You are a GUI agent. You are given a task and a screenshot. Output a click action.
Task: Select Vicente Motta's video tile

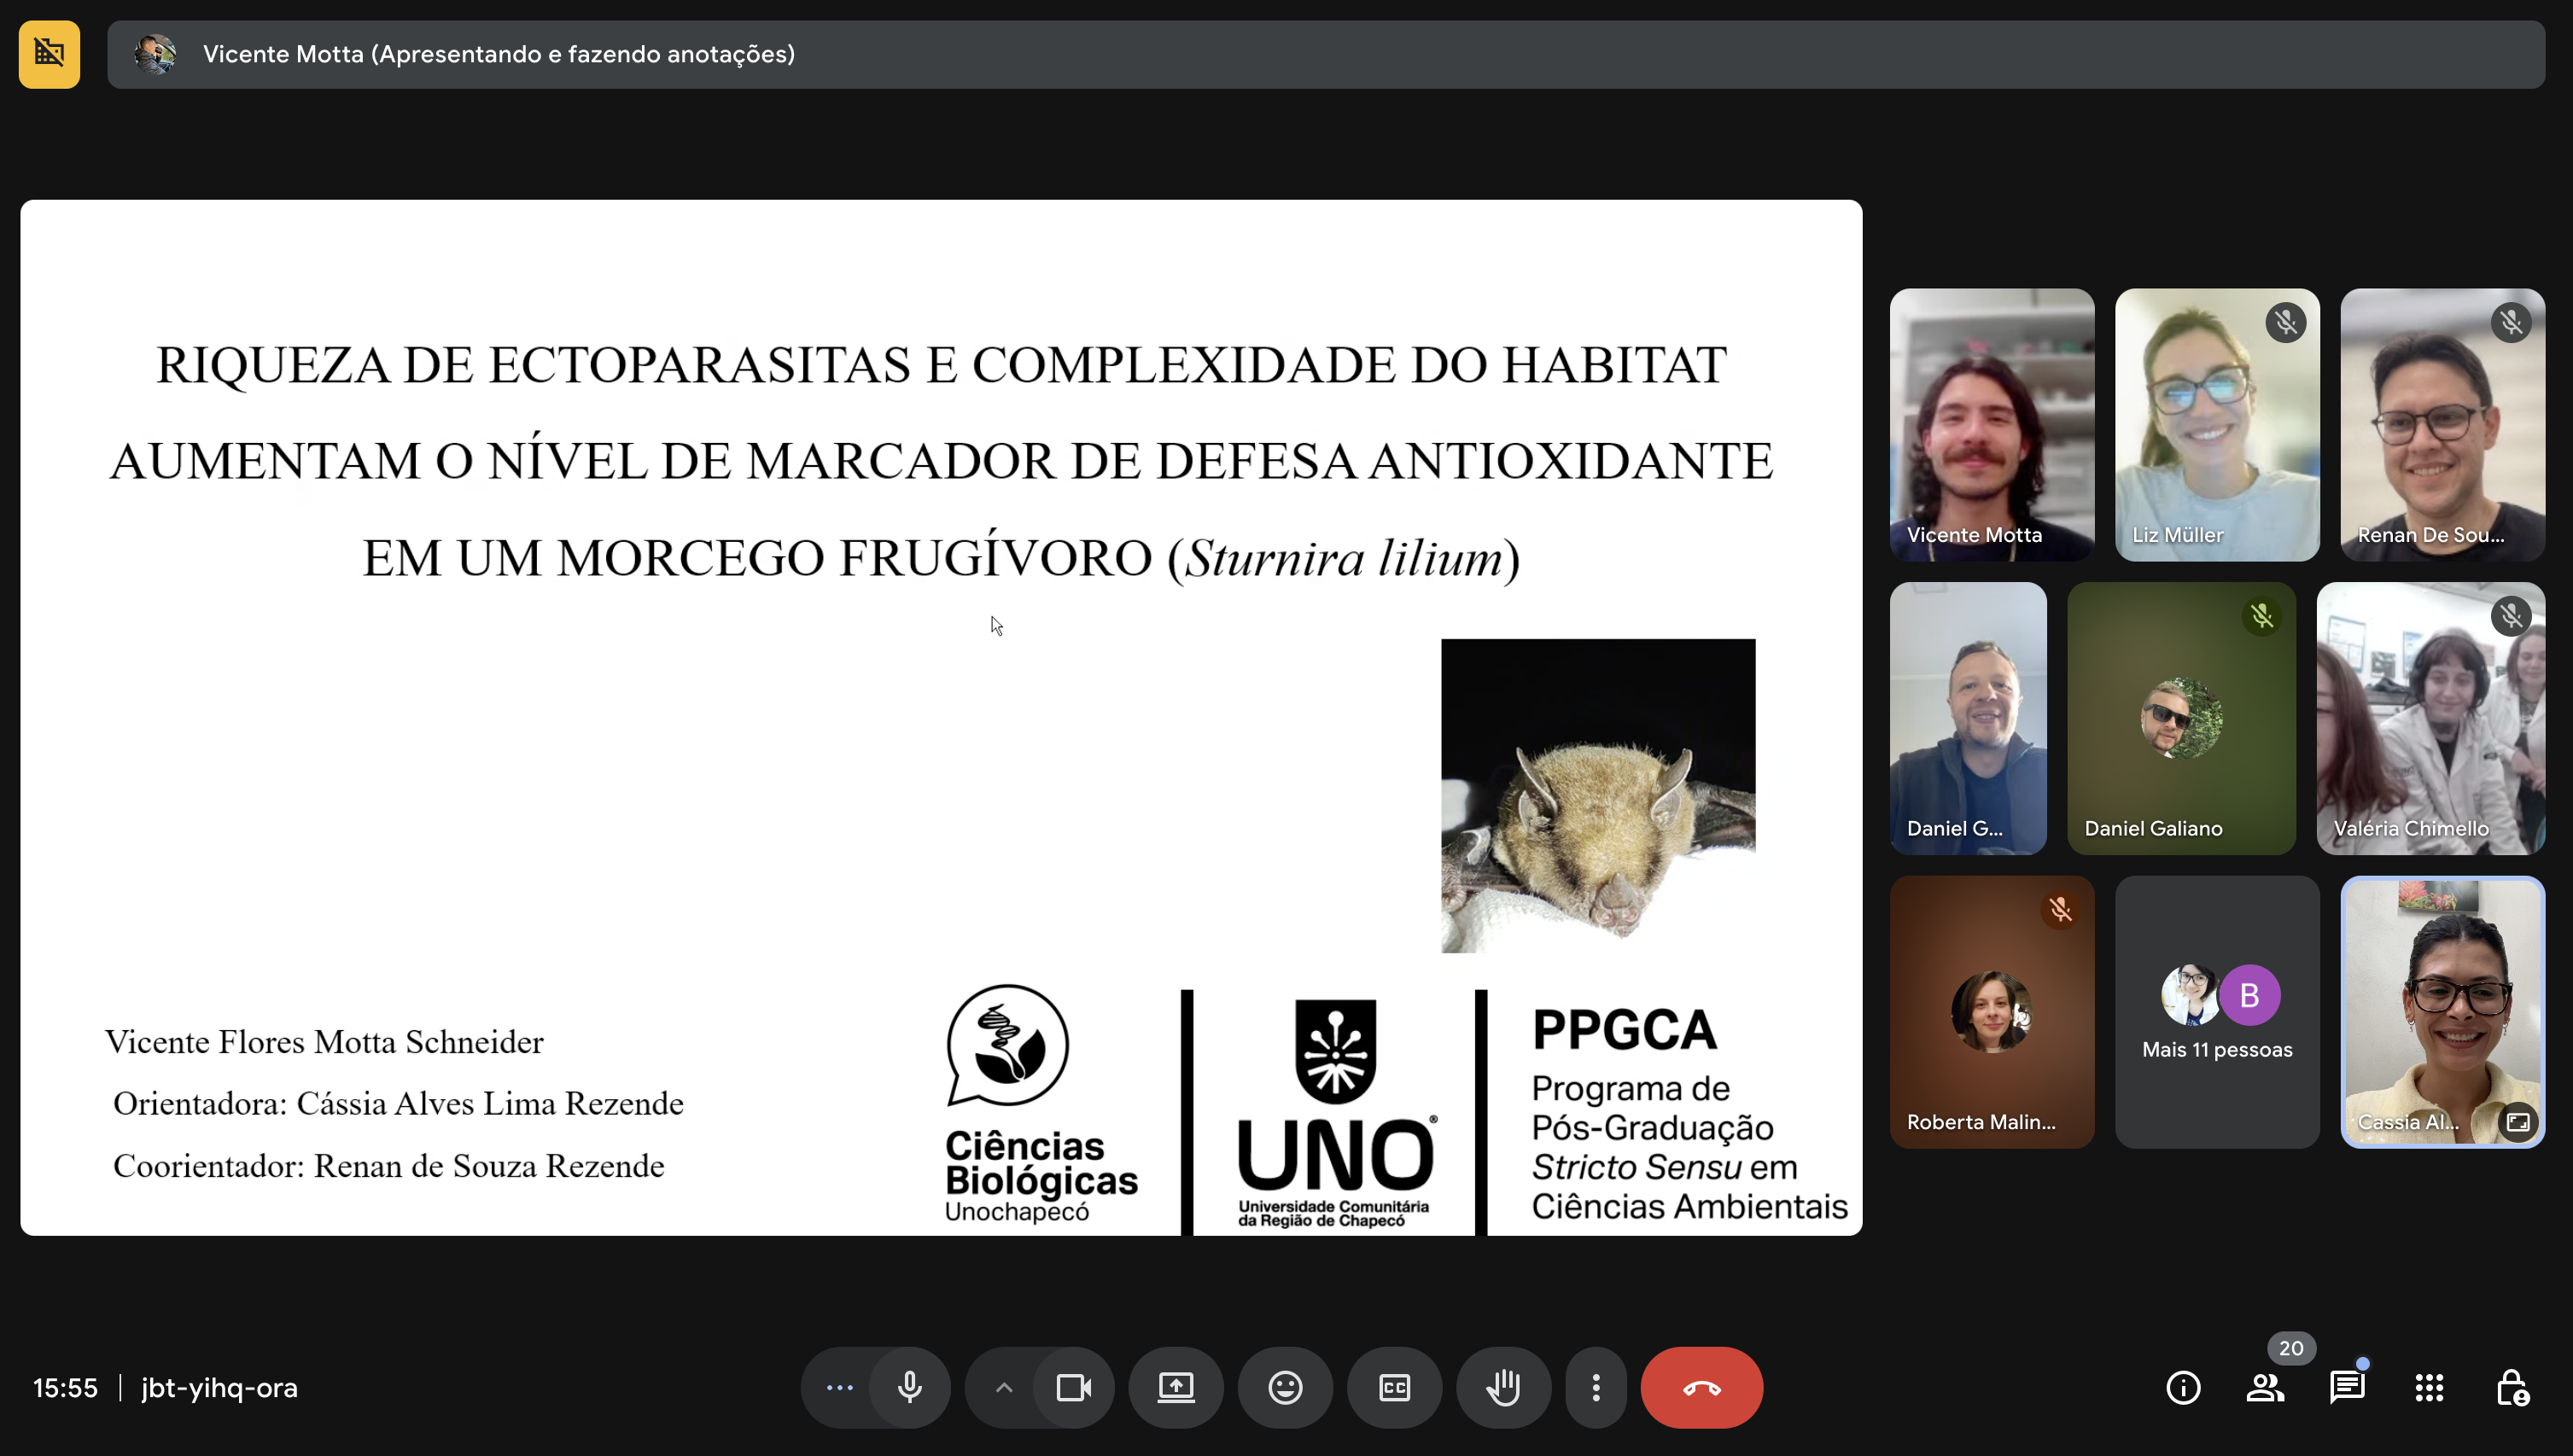click(x=1991, y=424)
